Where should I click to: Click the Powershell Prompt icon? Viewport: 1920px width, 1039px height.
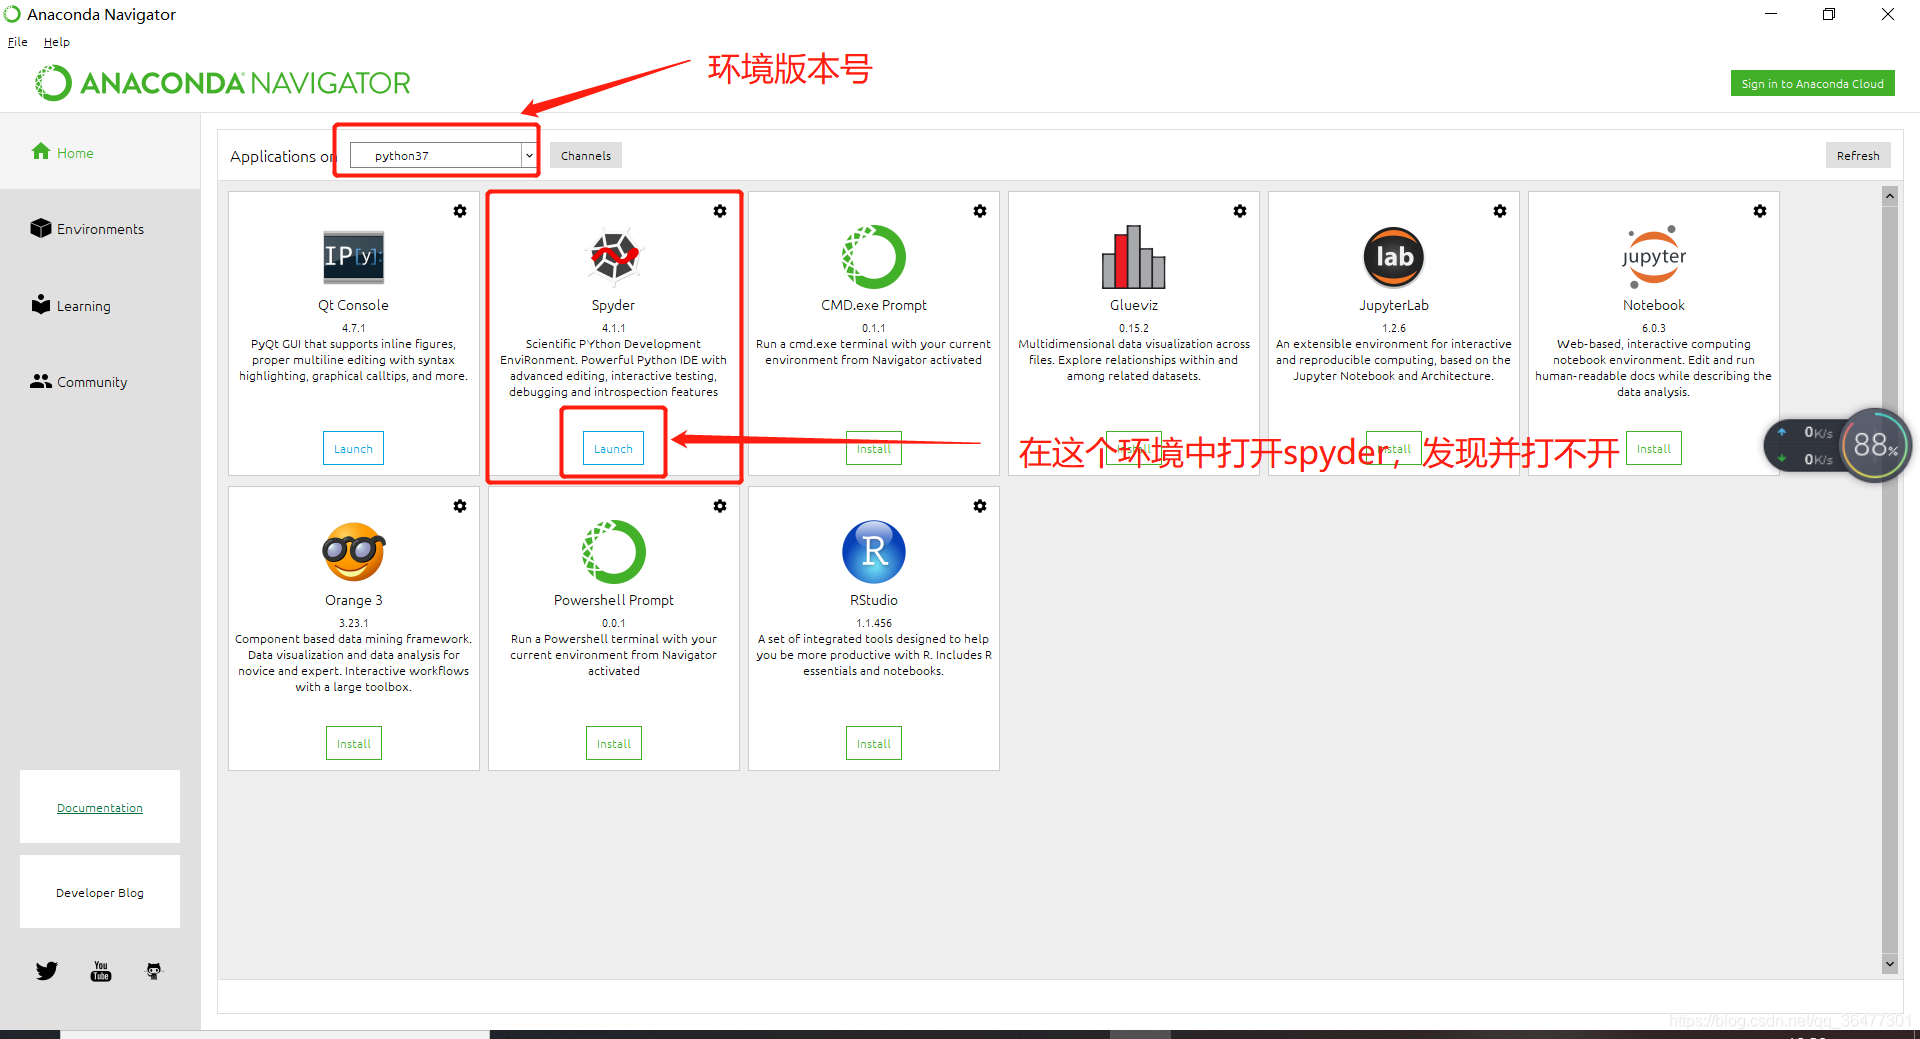(614, 552)
